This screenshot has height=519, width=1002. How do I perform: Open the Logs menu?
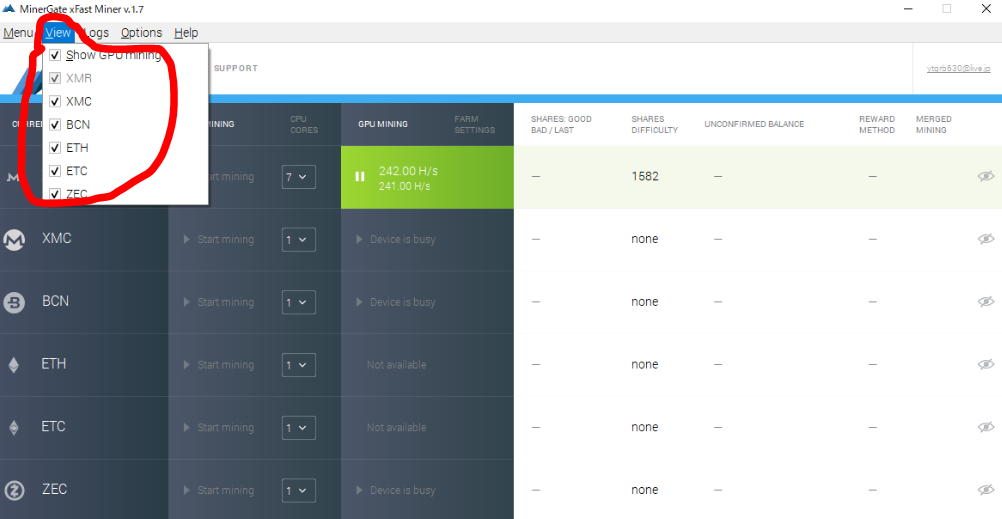click(96, 33)
